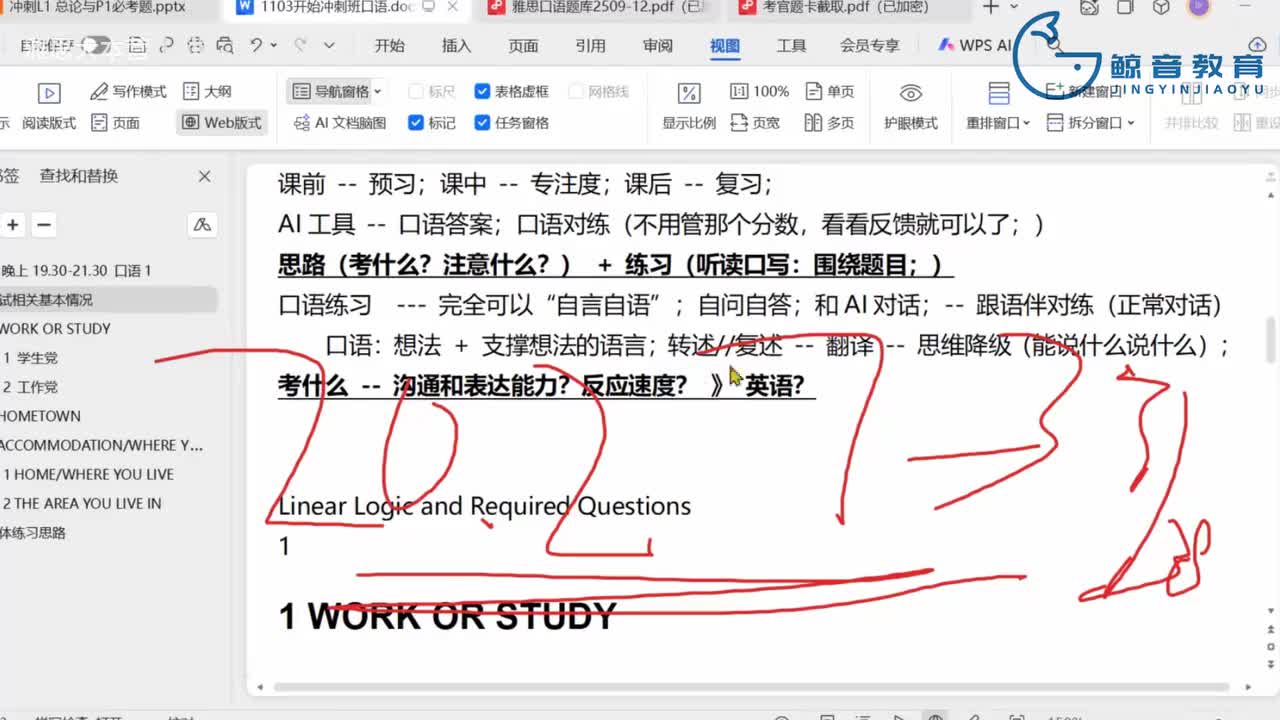Switch to the 考官题卡截取 PDF tab
This screenshot has width=1280, height=720.
[x=845, y=8]
